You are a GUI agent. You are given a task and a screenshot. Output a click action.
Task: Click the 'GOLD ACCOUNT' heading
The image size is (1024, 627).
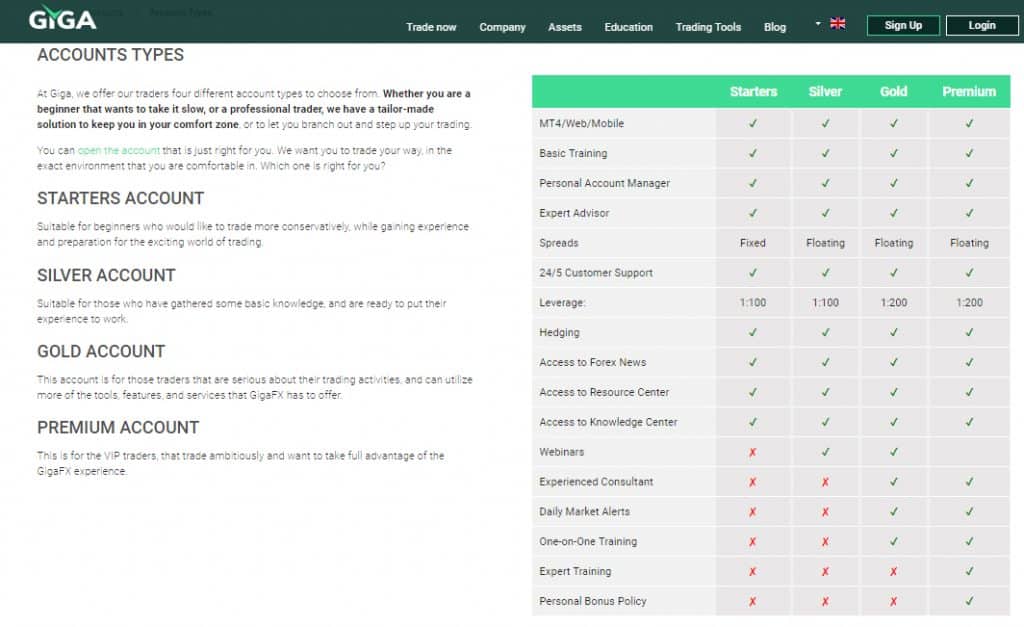[101, 351]
